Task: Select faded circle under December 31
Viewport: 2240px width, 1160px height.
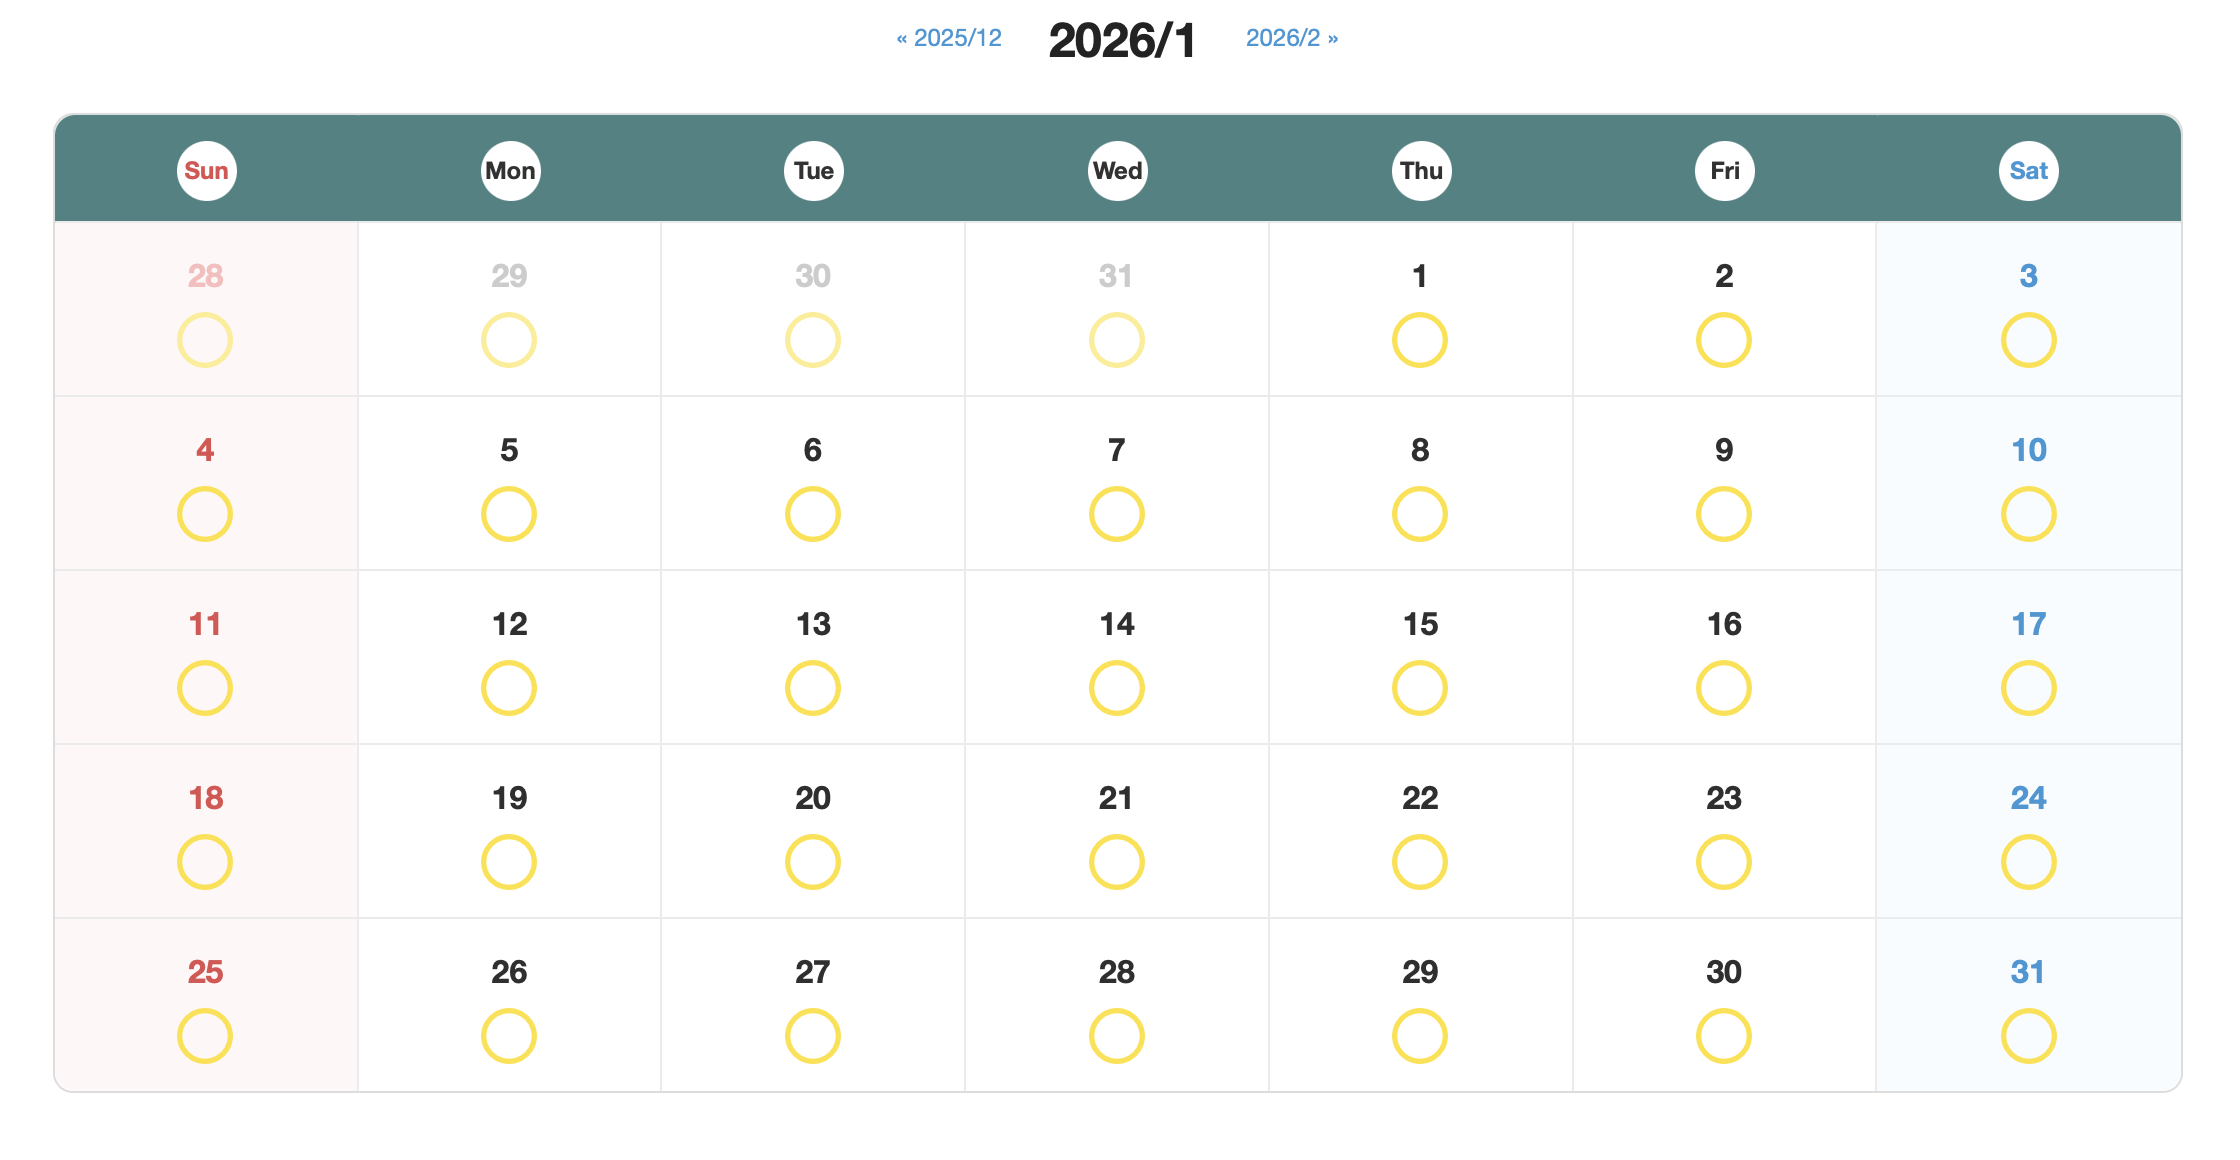Action: click(x=1116, y=340)
